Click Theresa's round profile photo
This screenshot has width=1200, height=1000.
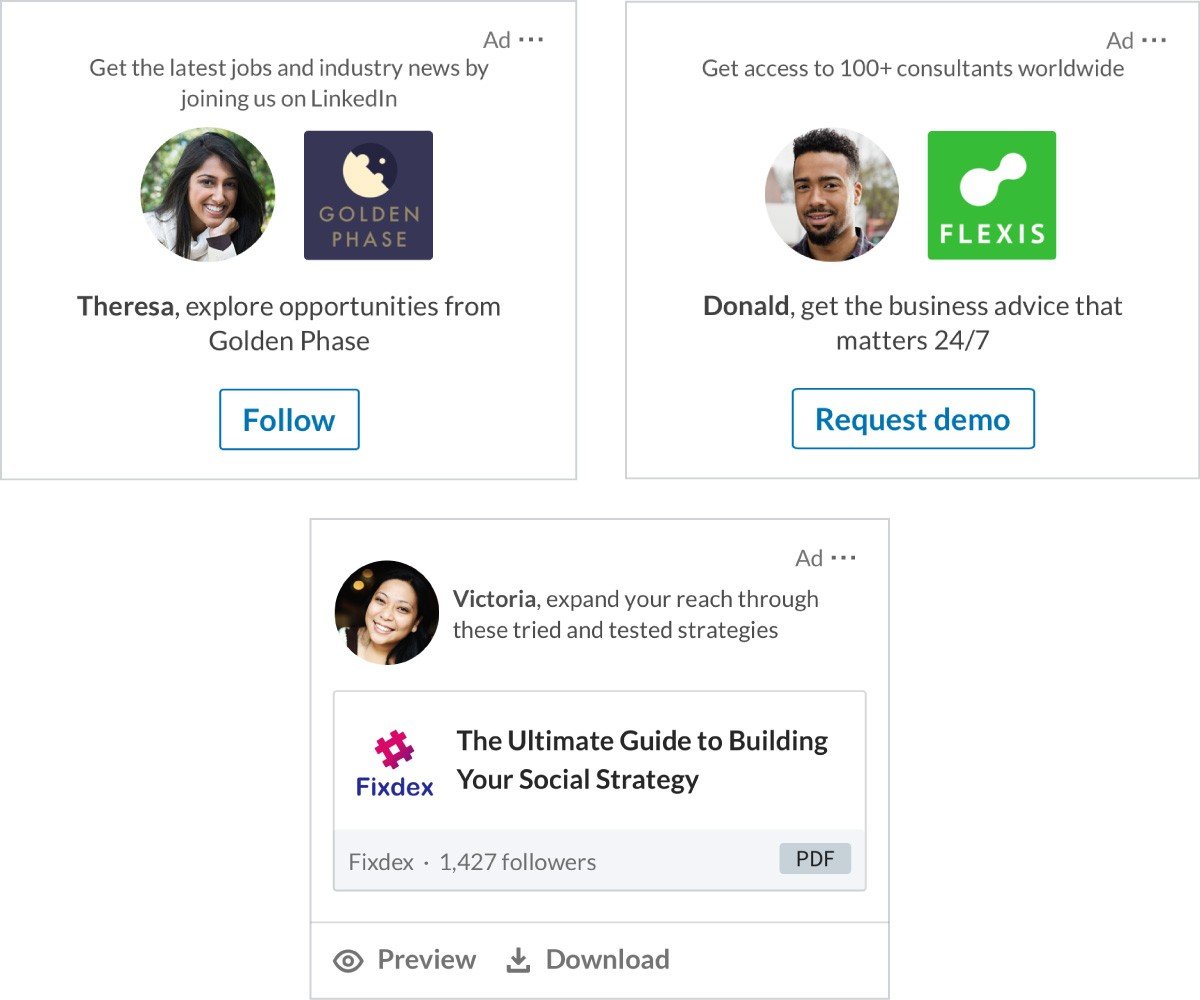[x=207, y=195]
